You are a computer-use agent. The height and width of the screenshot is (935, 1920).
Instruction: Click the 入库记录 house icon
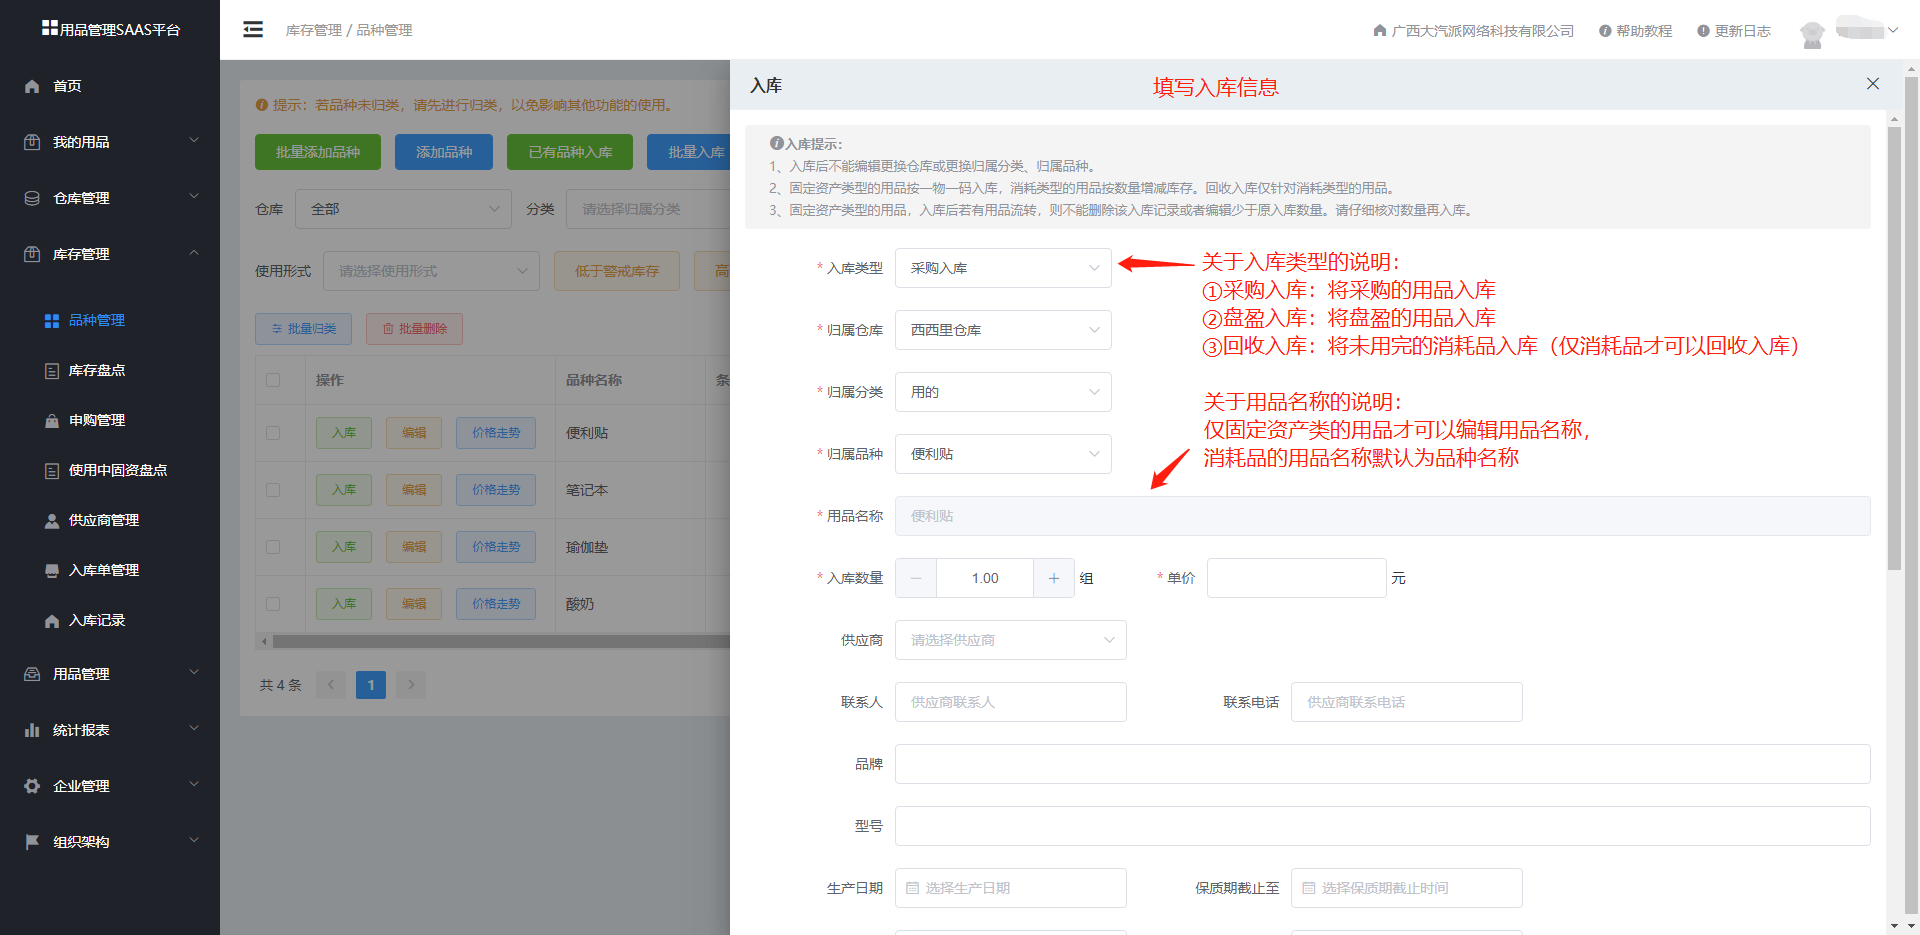52,620
